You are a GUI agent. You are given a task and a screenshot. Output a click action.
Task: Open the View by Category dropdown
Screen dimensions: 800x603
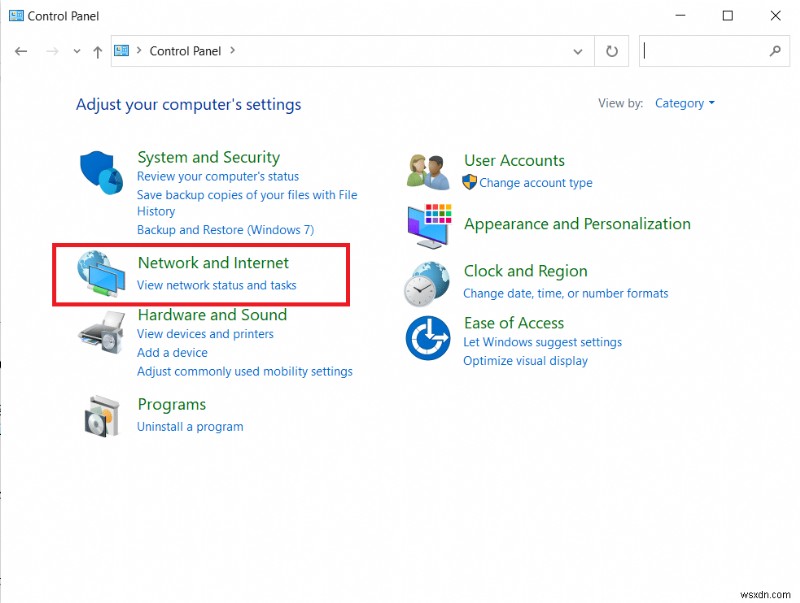click(x=684, y=103)
